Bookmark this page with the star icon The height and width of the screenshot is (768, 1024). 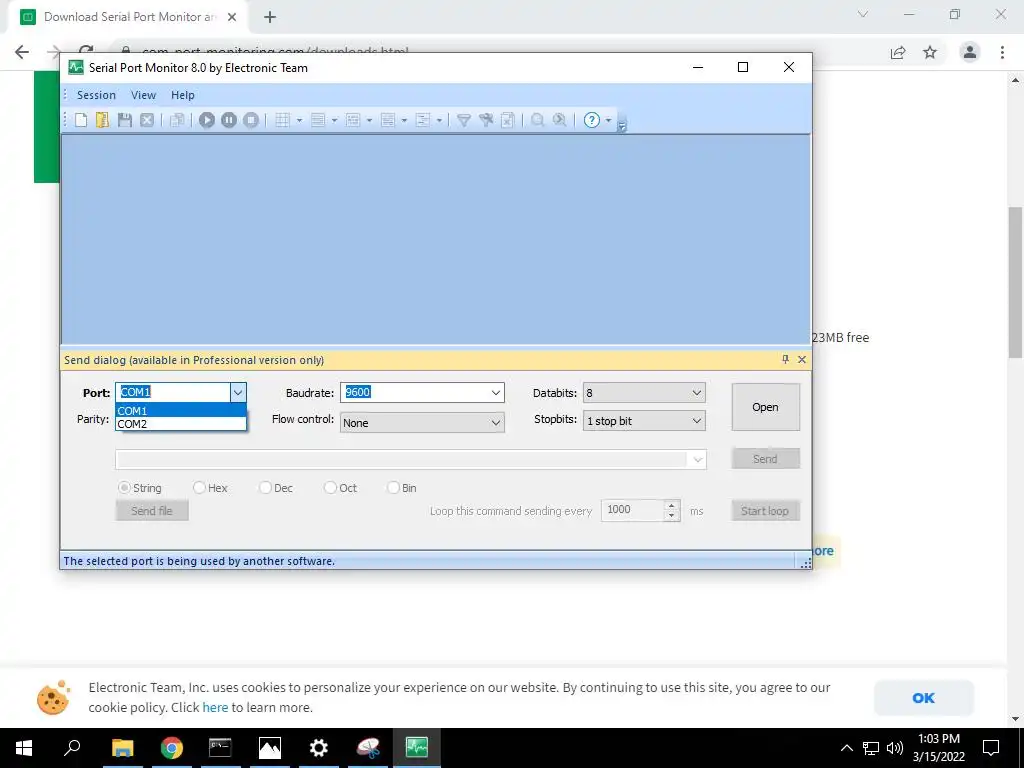[x=930, y=52]
